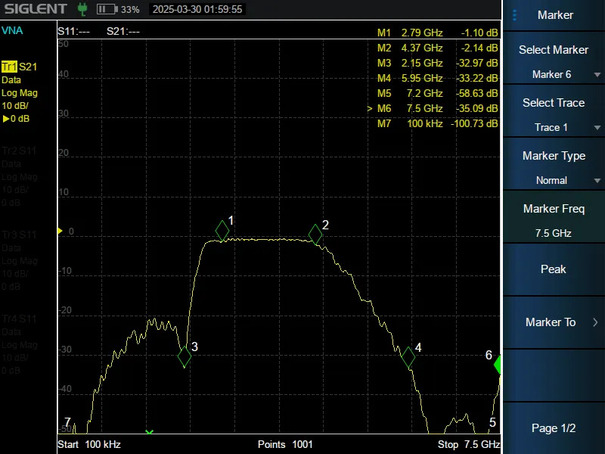The width and height of the screenshot is (605, 454).
Task: Click the power plug status icon
Action: point(82,9)
